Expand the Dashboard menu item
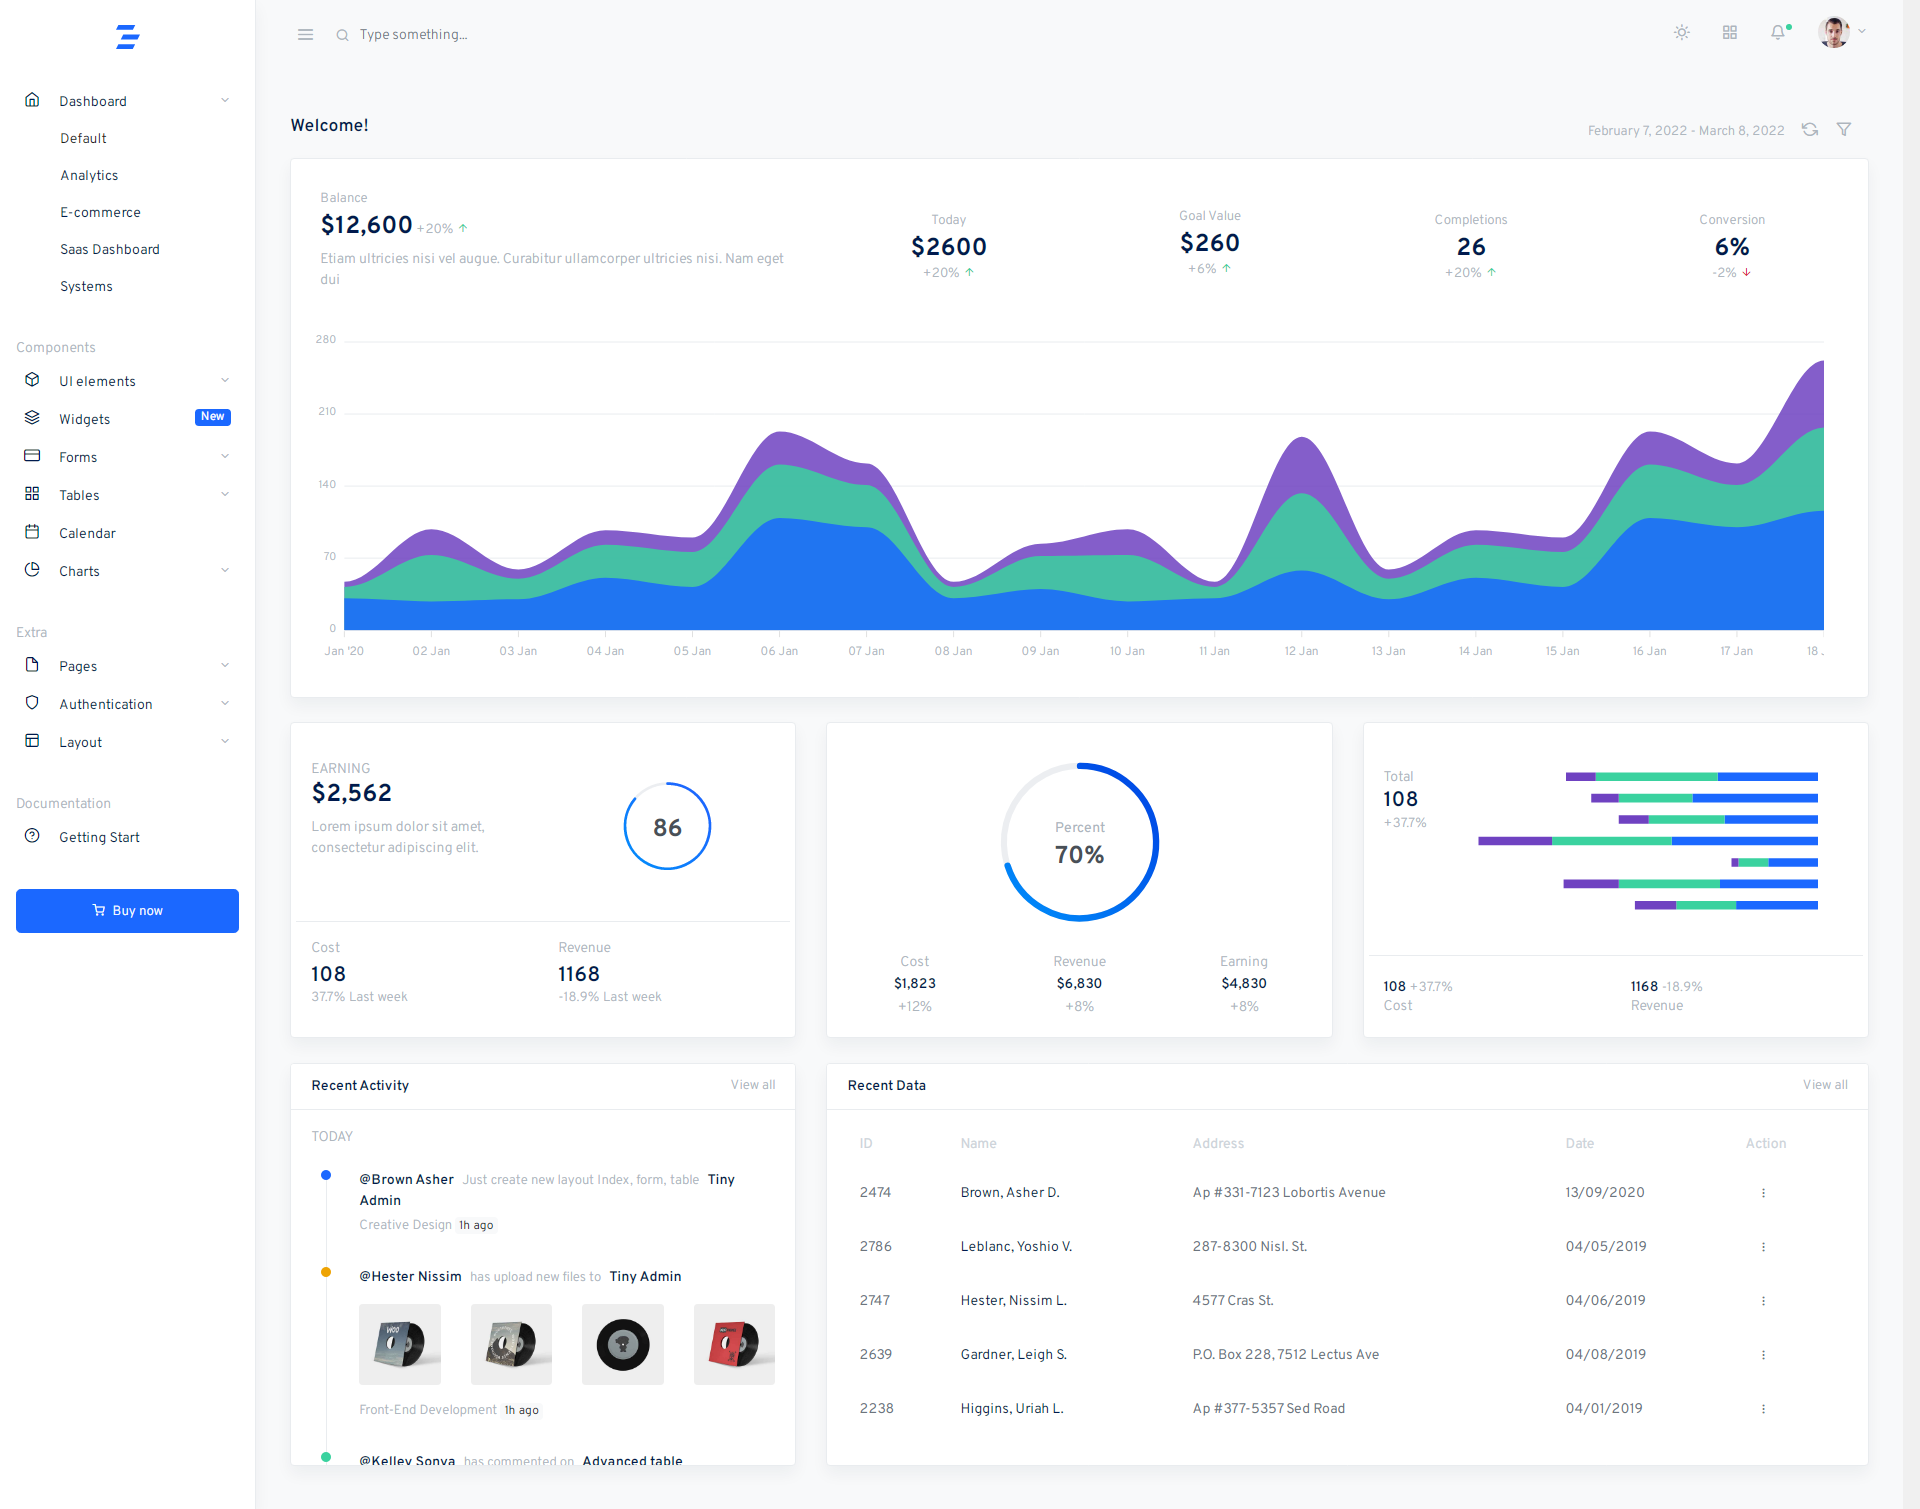Image resolution: width=1920 pixels, height=1509 pixels. [226, 100]
